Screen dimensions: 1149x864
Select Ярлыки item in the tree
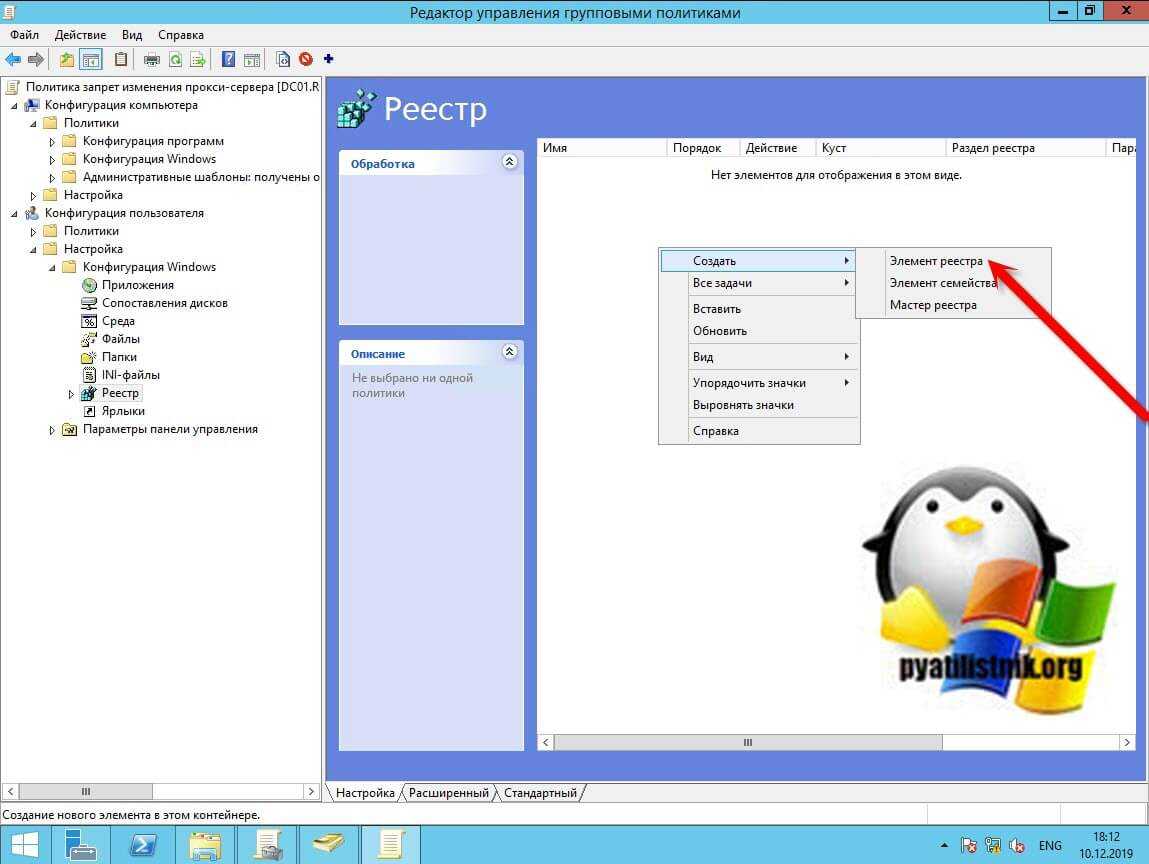click(123, 411)
